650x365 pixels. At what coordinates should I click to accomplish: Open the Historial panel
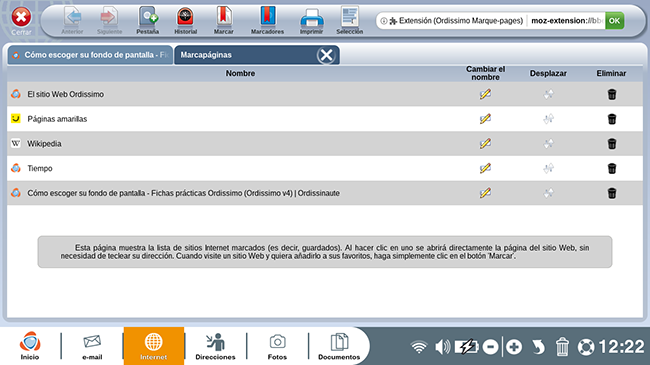[x=185, y=21]
